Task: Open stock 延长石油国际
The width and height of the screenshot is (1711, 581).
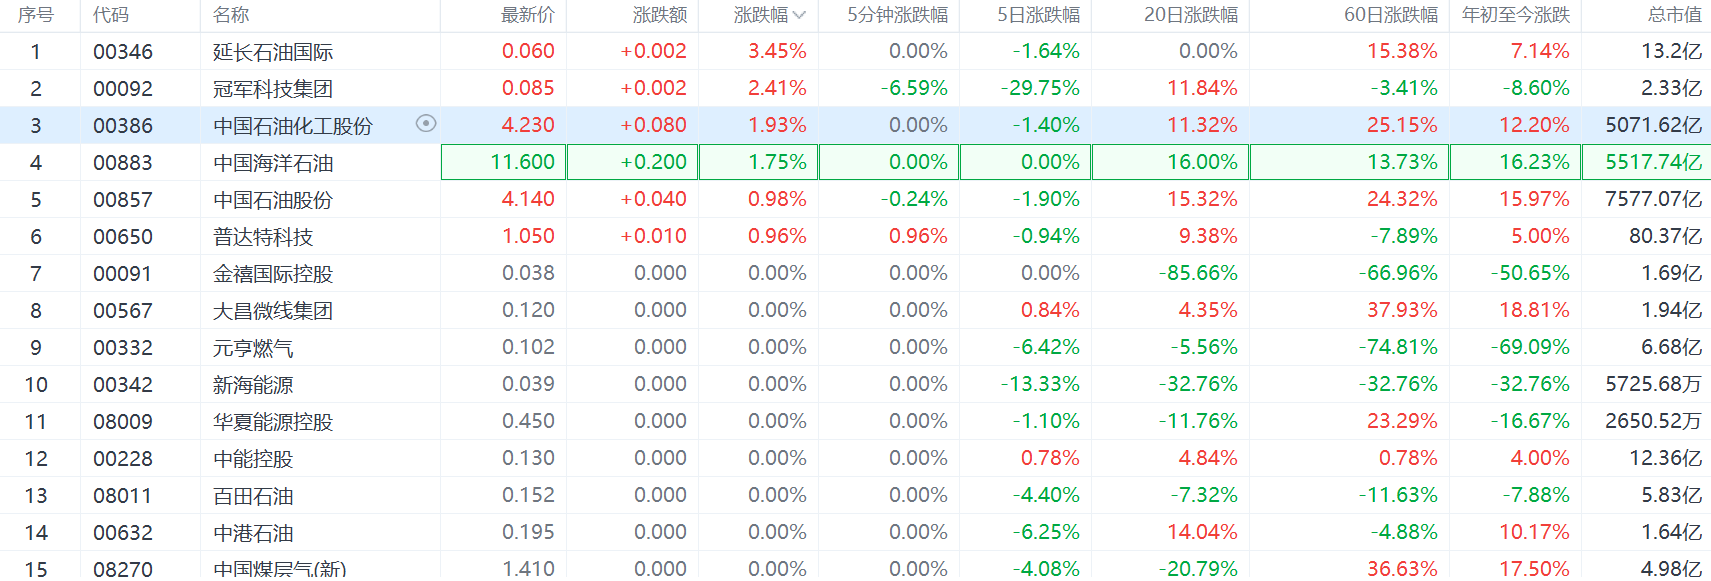Action: tap(273, 52)
